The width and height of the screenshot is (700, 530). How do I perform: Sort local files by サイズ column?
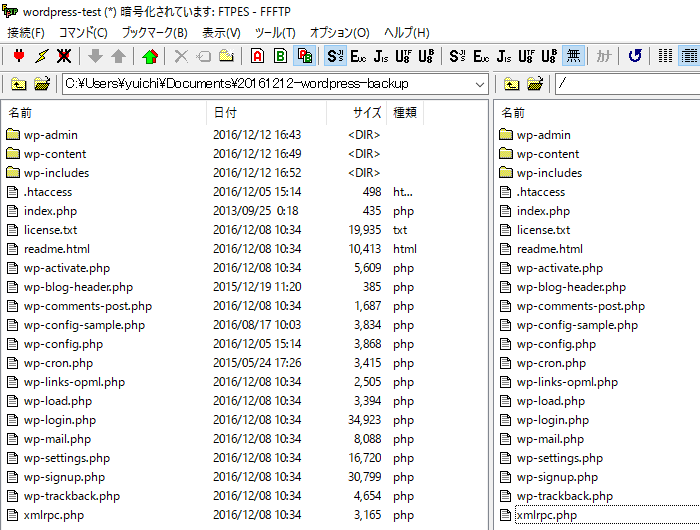(x=366, y=113)
